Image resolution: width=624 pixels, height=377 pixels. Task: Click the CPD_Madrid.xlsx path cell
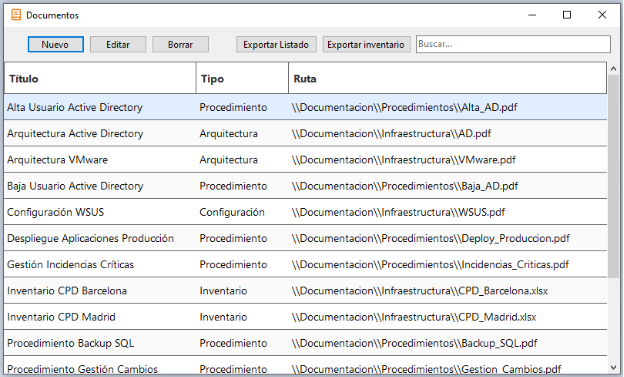click(448, 317)
